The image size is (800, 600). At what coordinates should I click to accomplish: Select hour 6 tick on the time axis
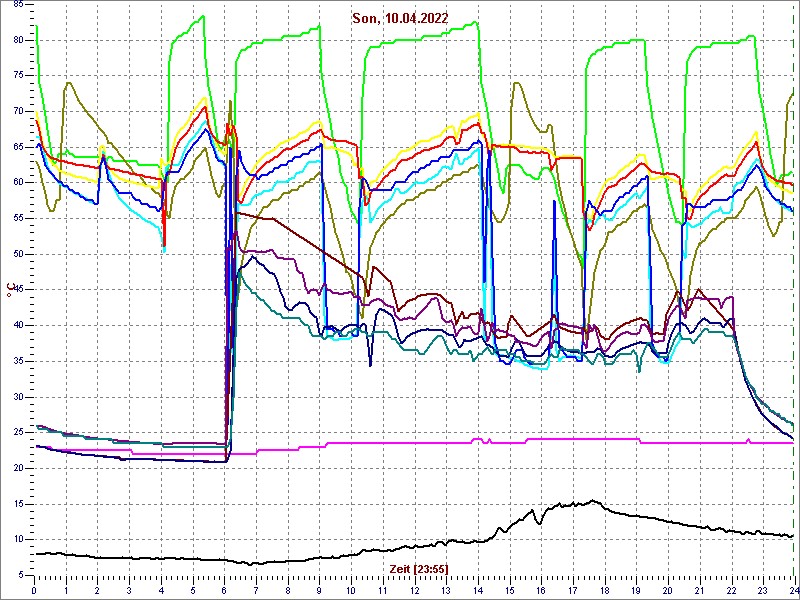(x=225, y=589)
